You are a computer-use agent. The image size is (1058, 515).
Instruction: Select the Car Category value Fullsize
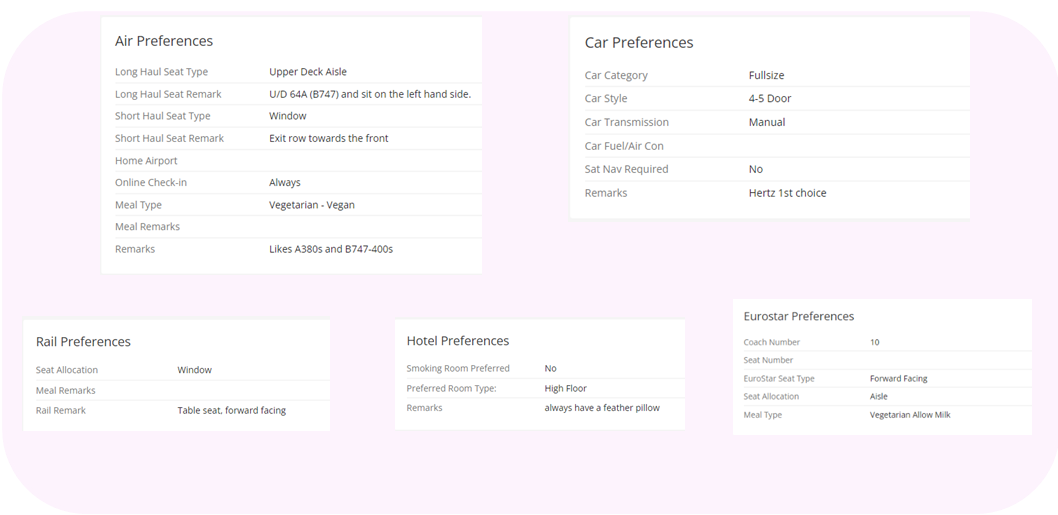pos(768,75)
